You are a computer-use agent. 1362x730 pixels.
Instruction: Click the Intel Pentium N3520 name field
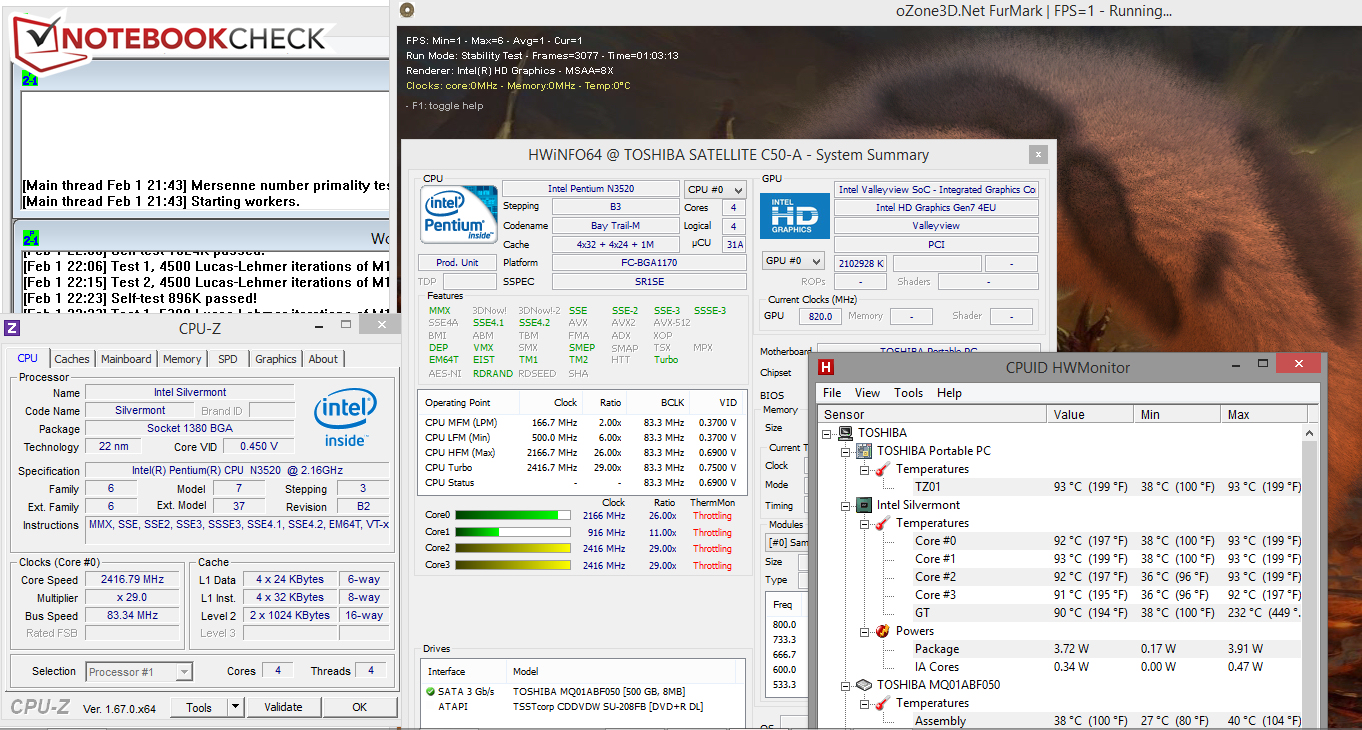tap(591, 189)
